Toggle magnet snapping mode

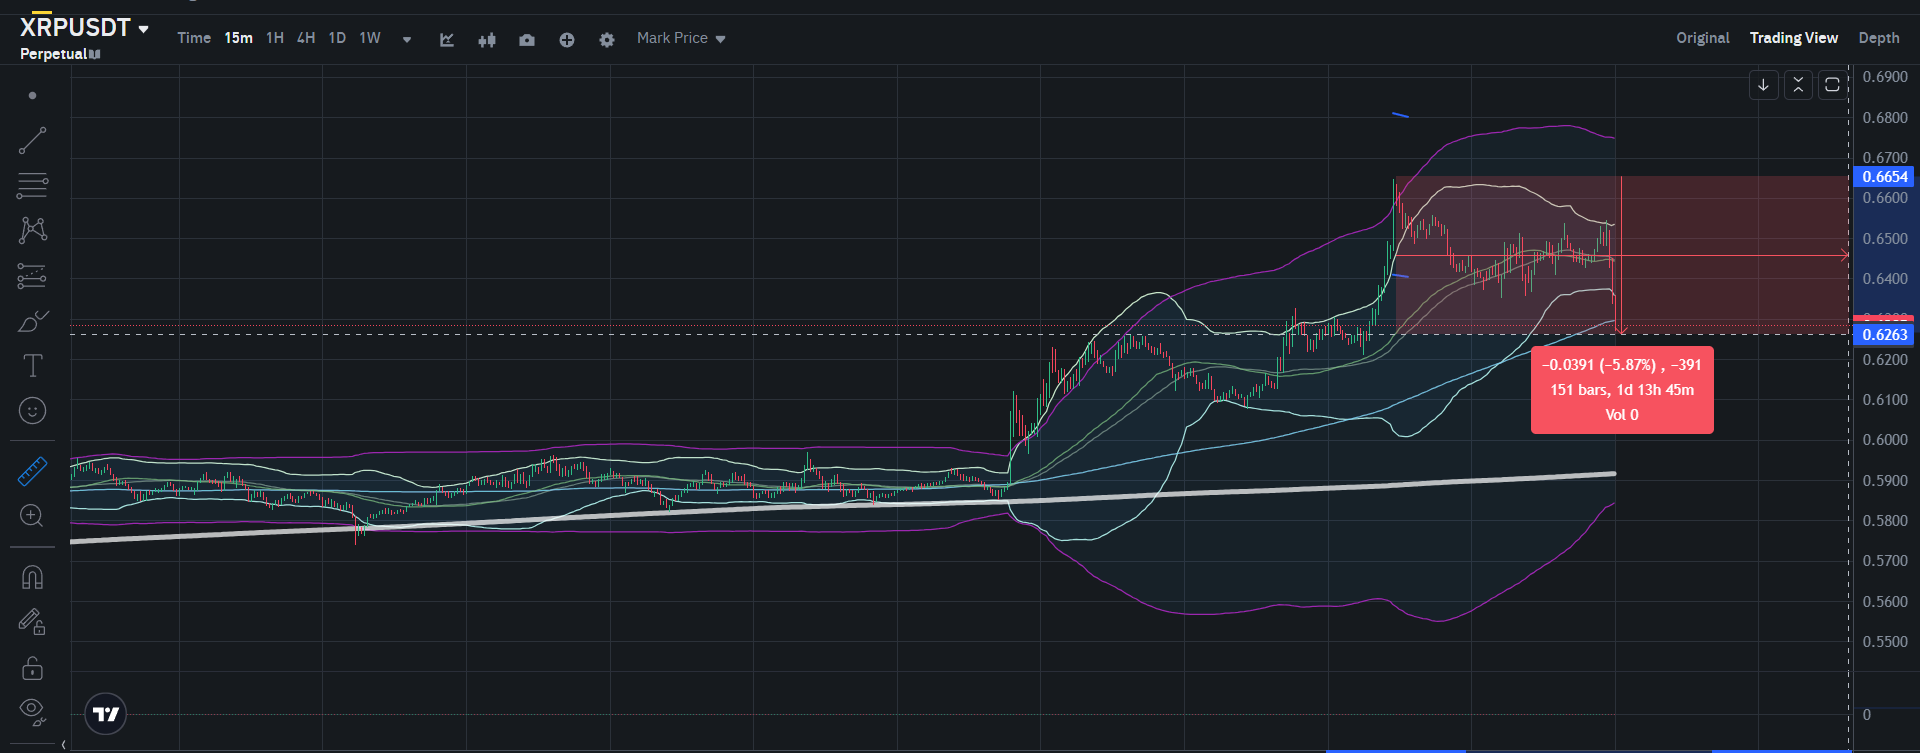click(x=32, y=577)
